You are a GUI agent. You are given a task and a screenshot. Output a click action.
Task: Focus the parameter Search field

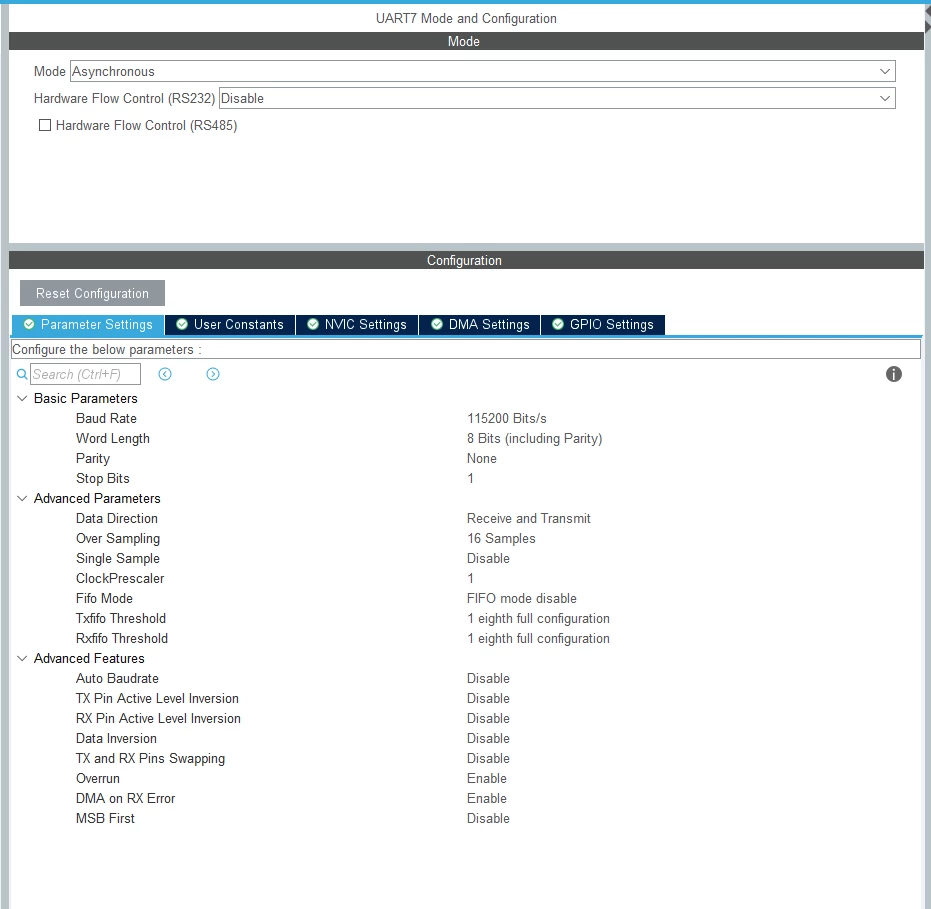pos(86,374)
